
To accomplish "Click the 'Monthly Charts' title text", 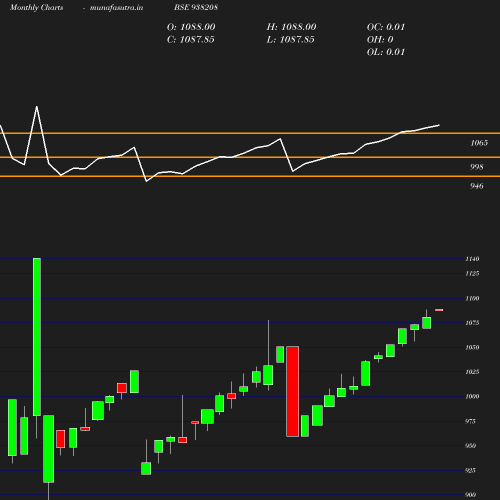I will click(37, 7).
